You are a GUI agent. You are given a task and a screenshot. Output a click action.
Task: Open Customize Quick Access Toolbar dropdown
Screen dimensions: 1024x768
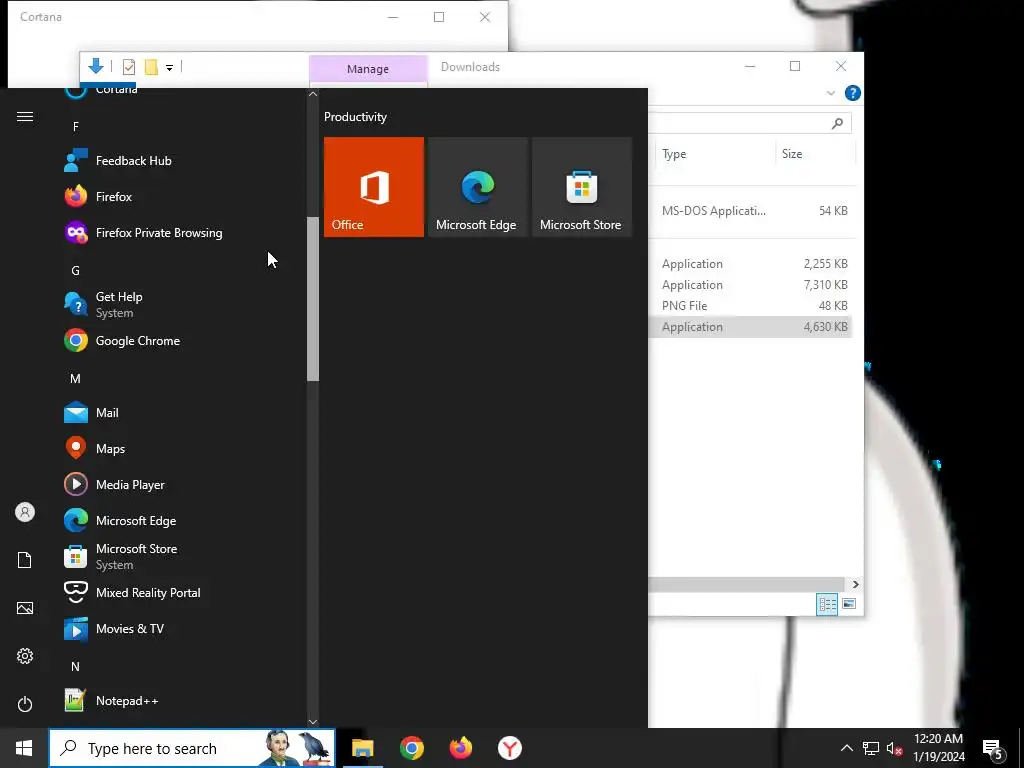coord(169,67)
